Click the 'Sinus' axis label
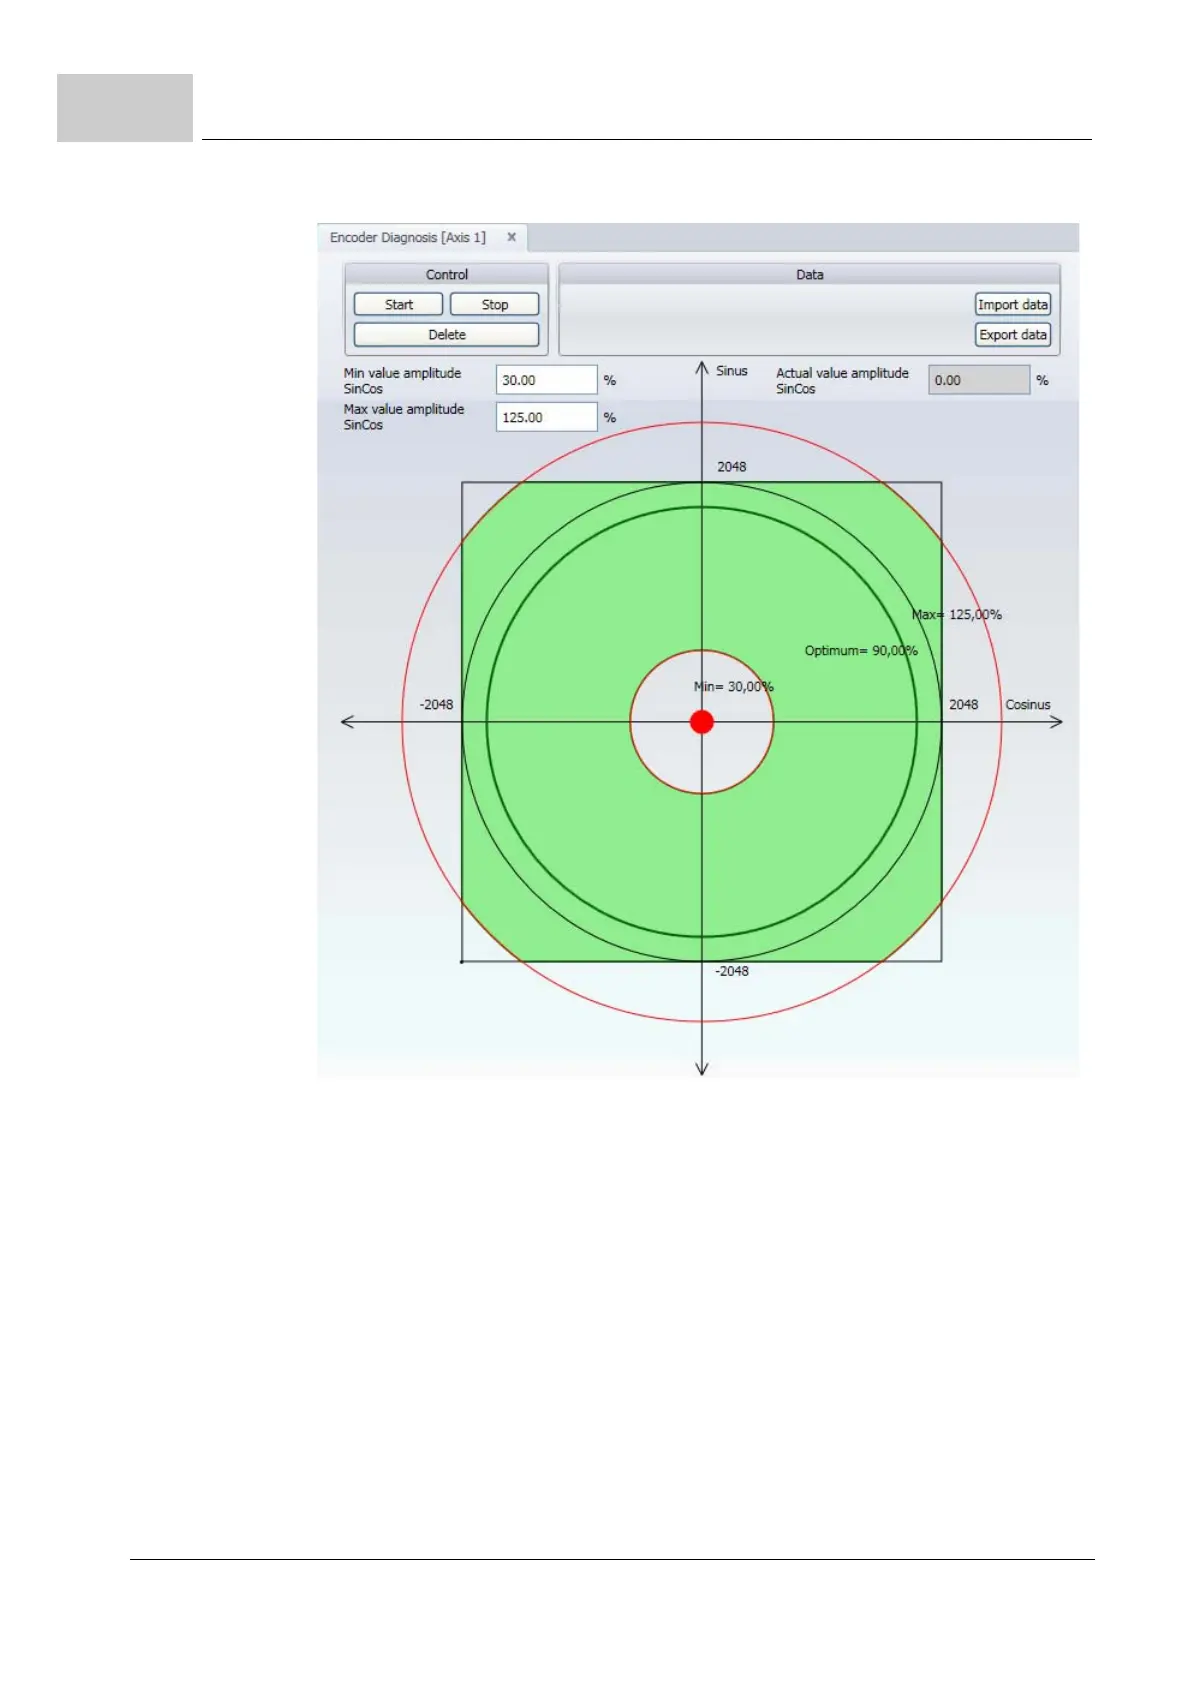Screen dimensions: 1190x1684 pos(732,370)
